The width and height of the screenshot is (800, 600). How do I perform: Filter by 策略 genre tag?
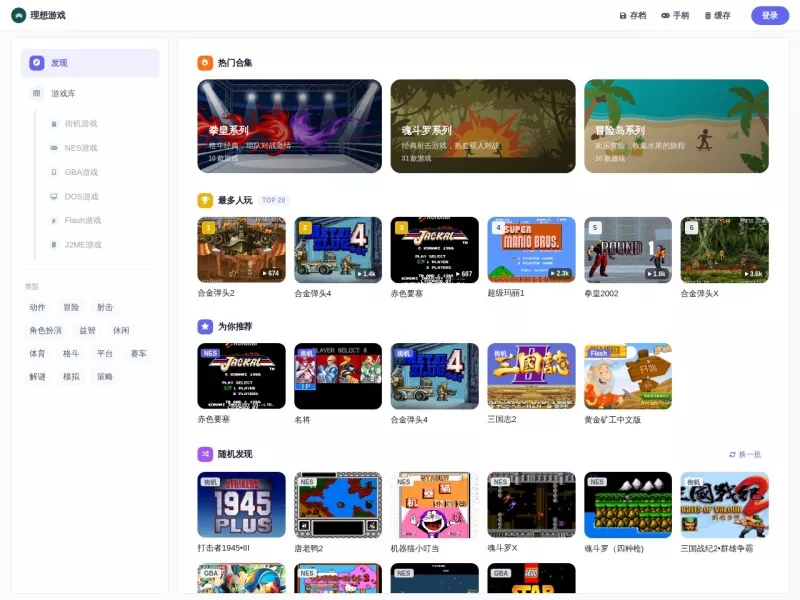tap(105, 377)
